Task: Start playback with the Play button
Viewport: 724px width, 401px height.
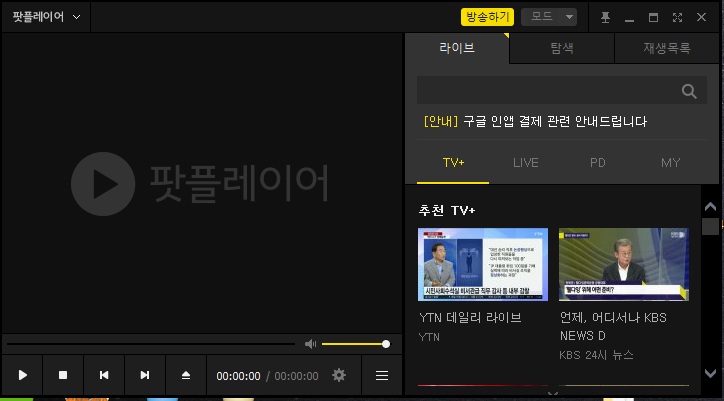Action: 22,375
